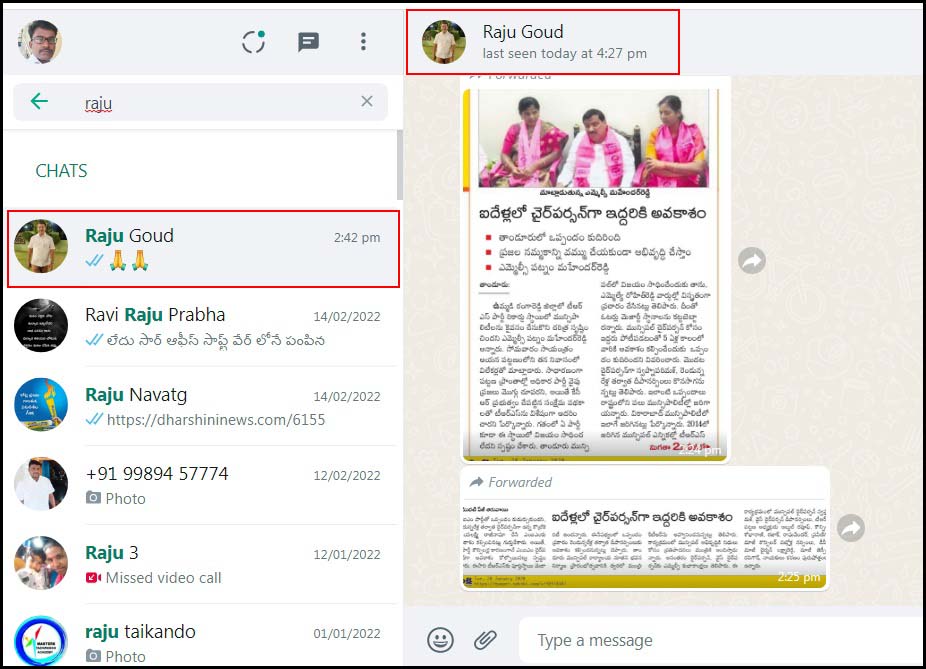The height and width of the screenshot is (669, 926).
Task: Open your own profile picture
Action: pyautogui.click(x=38, y=42)
